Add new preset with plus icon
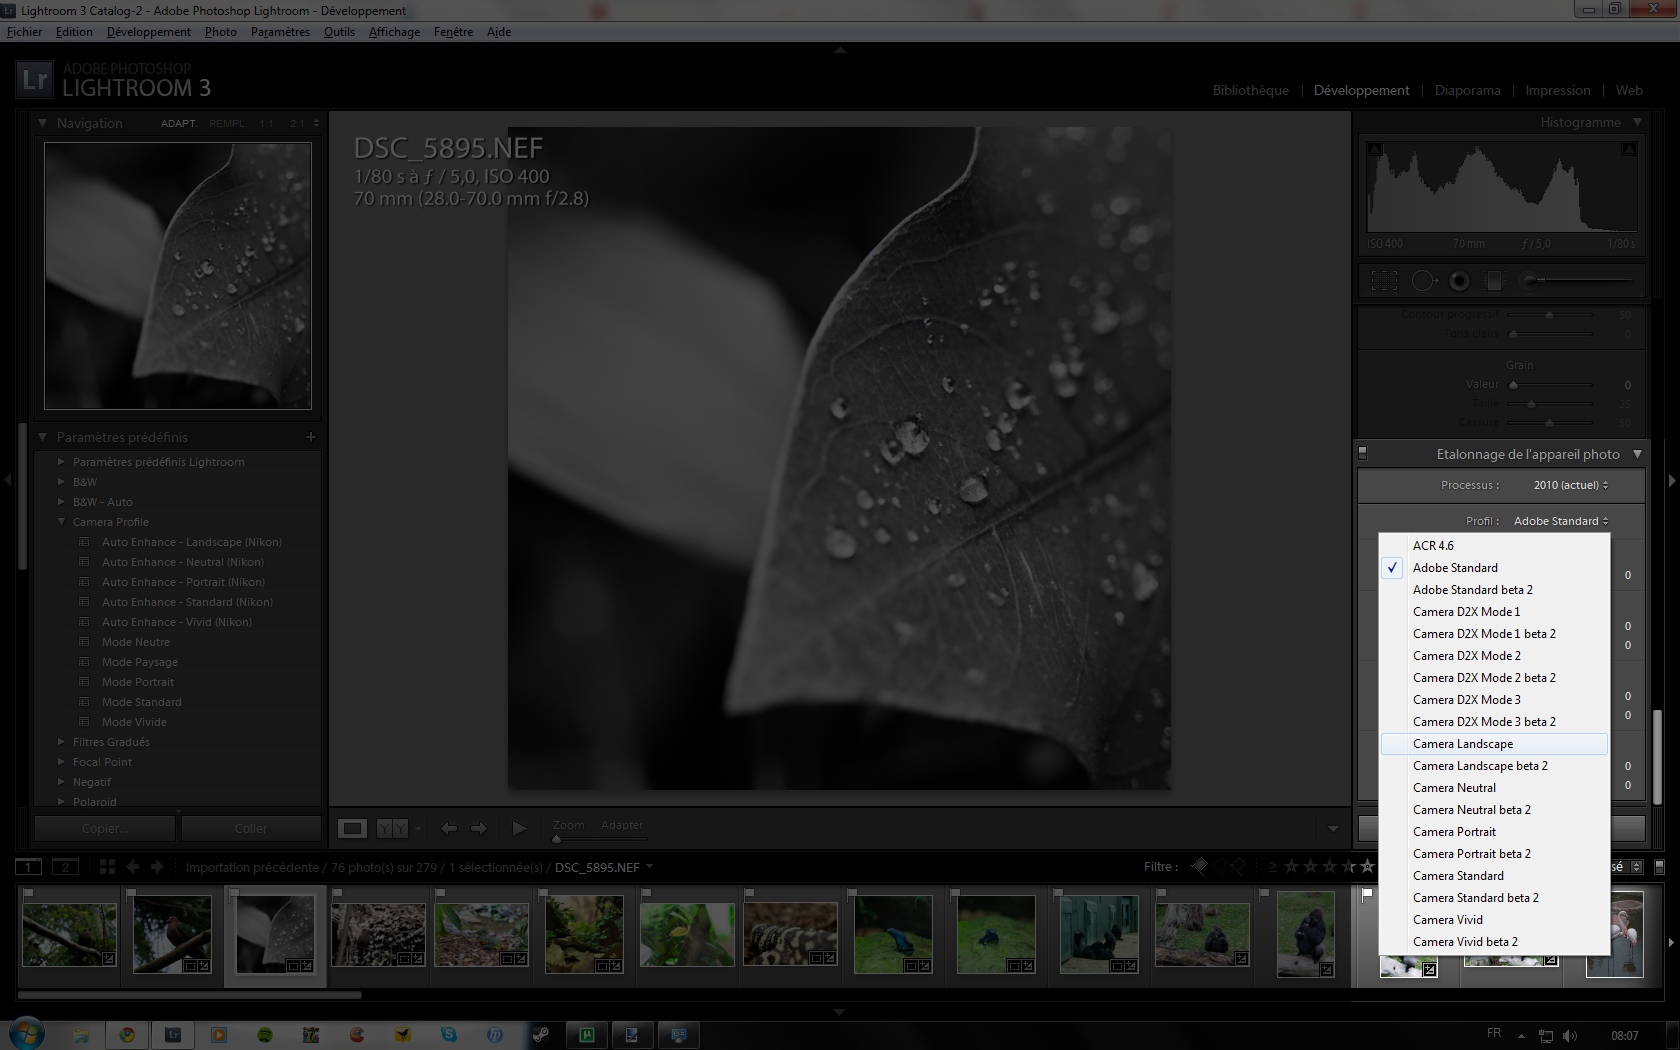This screenshot has width=1680, height=1050. [310, 437]
